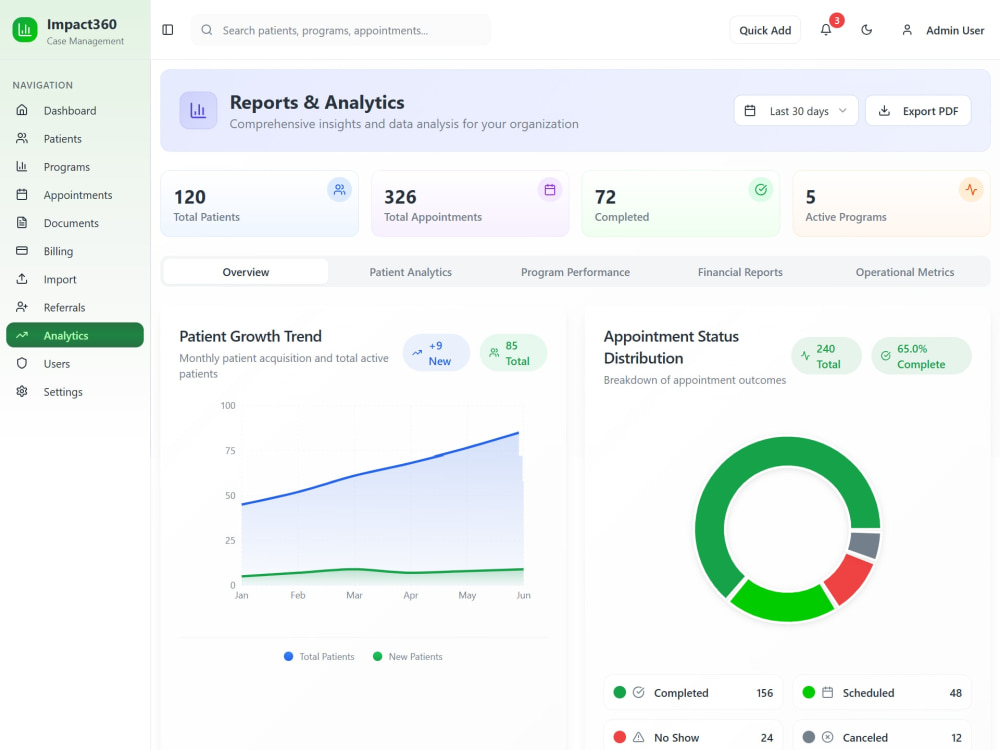Click the Patient Growth Trend heading

tap(250, 336)
